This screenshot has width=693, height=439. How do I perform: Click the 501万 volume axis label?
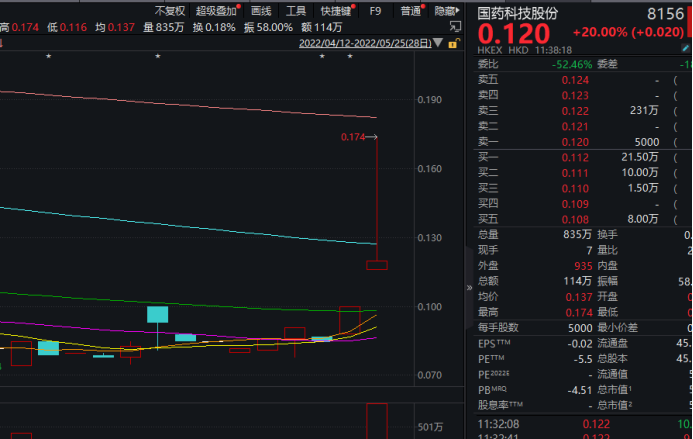pos(430,427)
